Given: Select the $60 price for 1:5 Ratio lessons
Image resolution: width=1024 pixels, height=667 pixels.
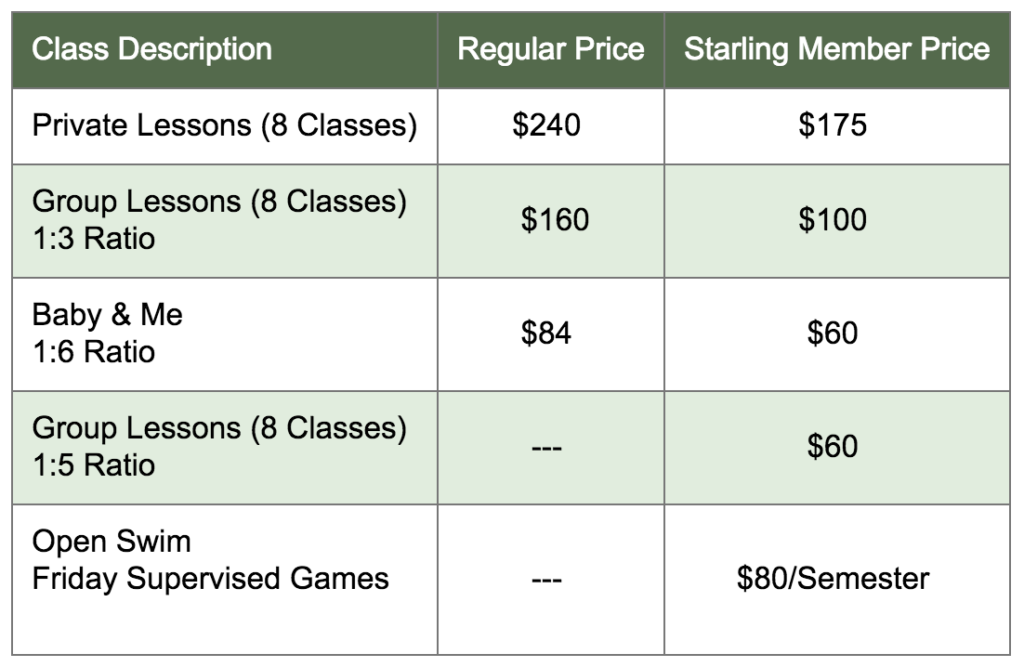Looking at the screenshot, I should 837,448.
